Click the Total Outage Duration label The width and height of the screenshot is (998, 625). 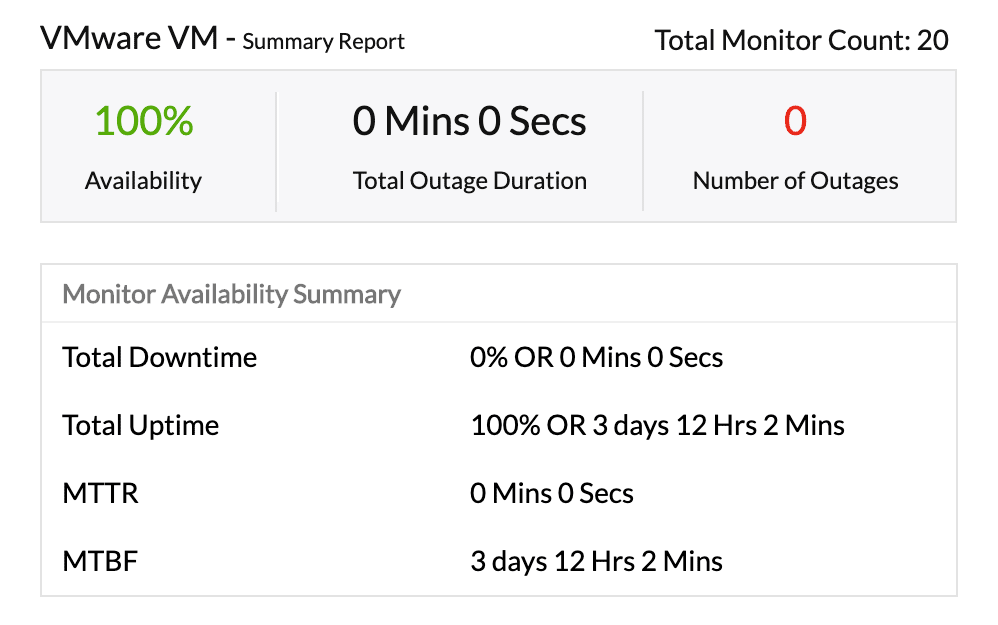click(470, 181)
